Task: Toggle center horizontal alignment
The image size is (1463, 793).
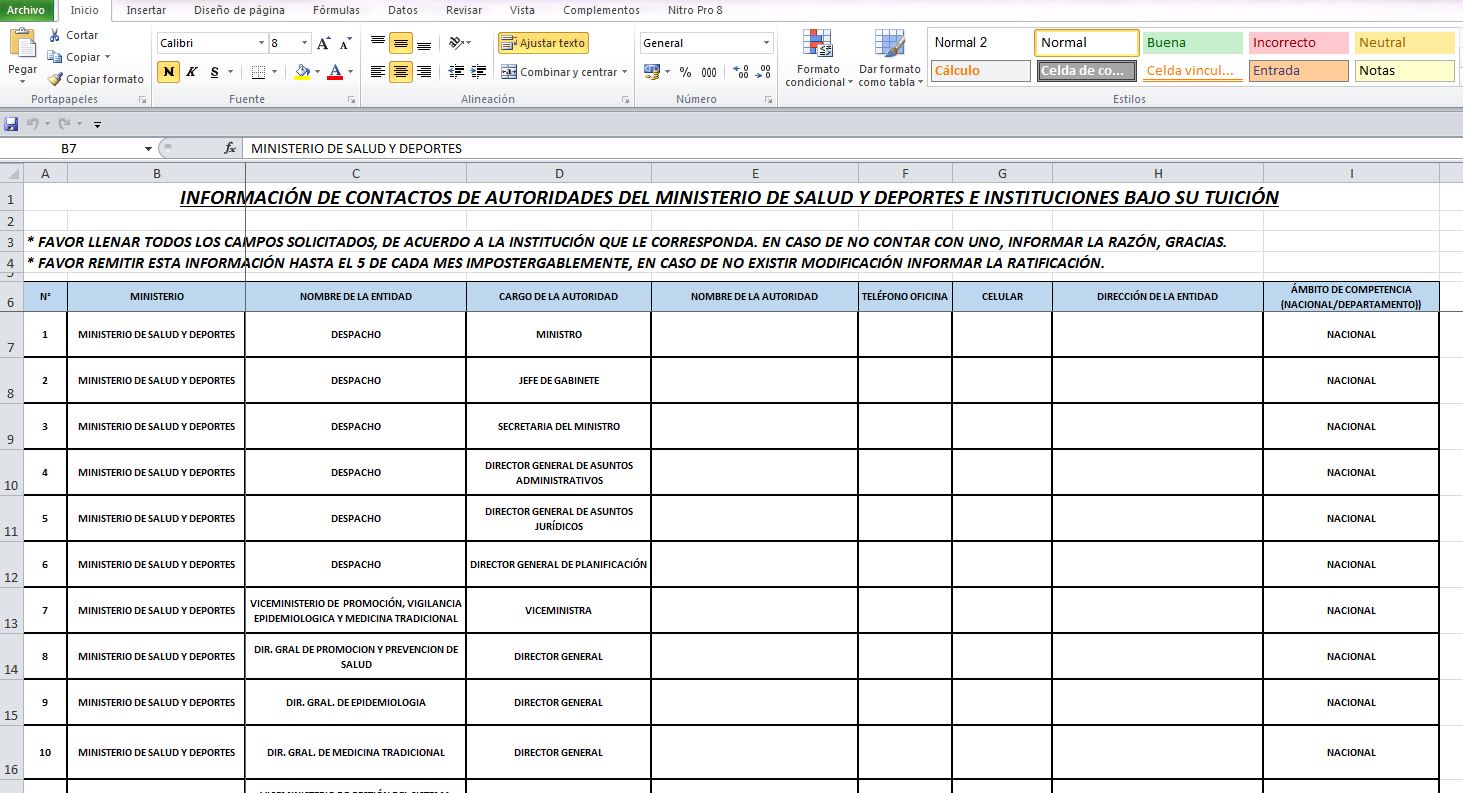Action: (400, 72)
